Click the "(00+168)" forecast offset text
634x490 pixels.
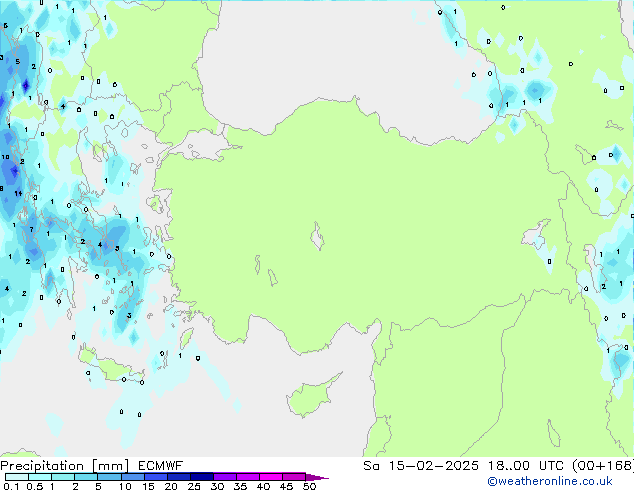coord(603,466)
